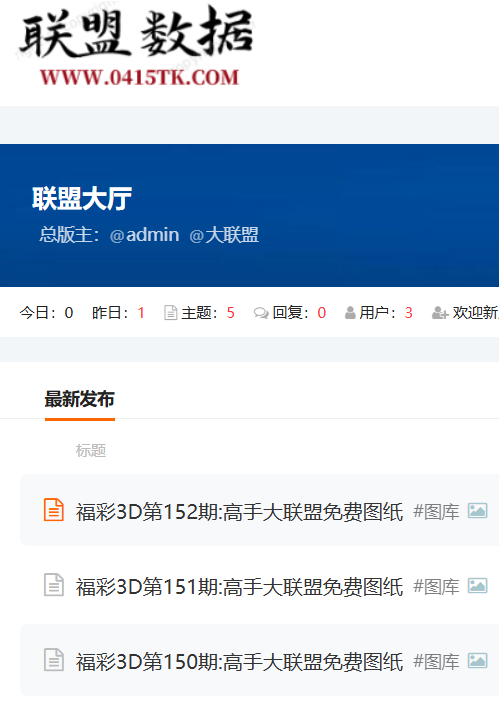Click the 用户 person icon
Screen dimensions: 499x709
tap(350, 312)
